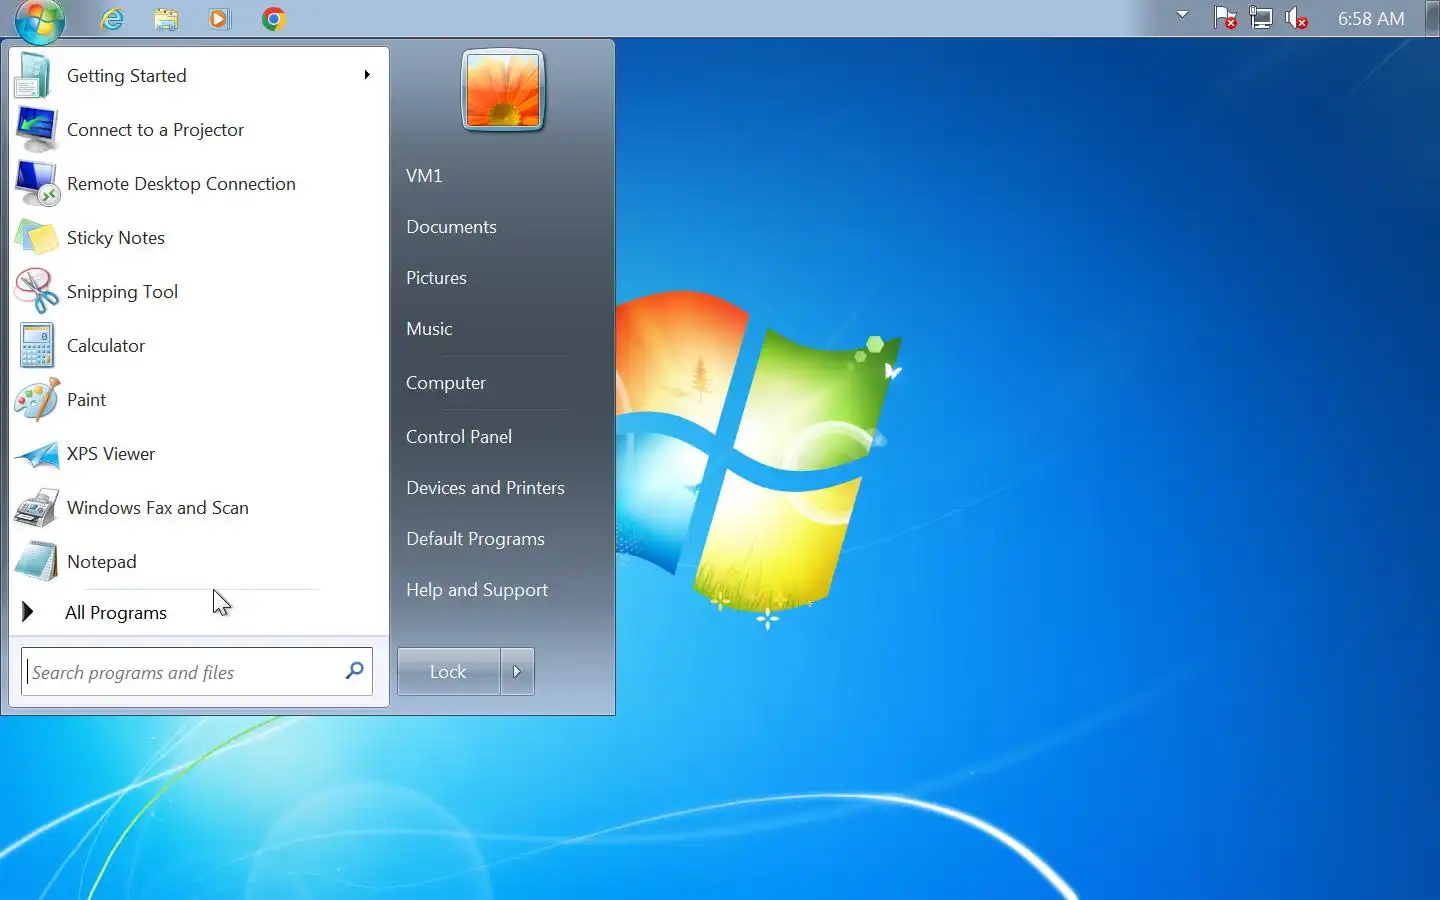
Task: Click the network status tray icon
Action: pyautogui.click(x=1261, y=18)
